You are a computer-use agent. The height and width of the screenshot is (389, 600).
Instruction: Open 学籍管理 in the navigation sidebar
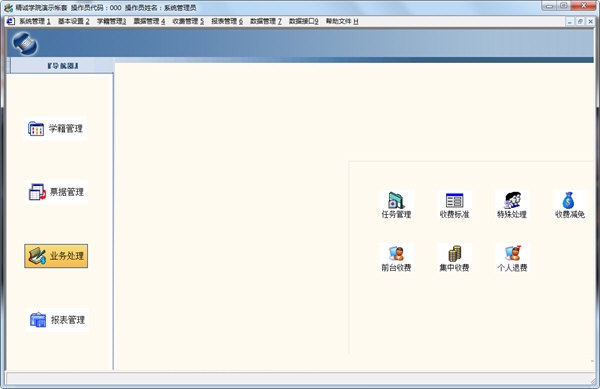click(x=56, y=129)
